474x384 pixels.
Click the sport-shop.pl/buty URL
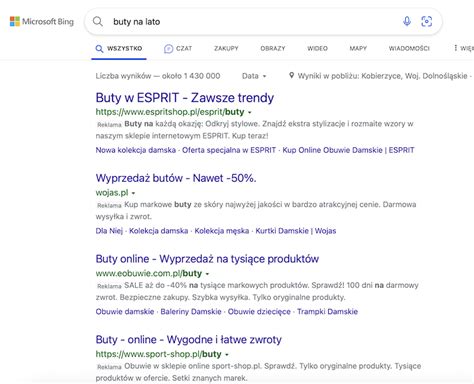[x=158, y=354]
